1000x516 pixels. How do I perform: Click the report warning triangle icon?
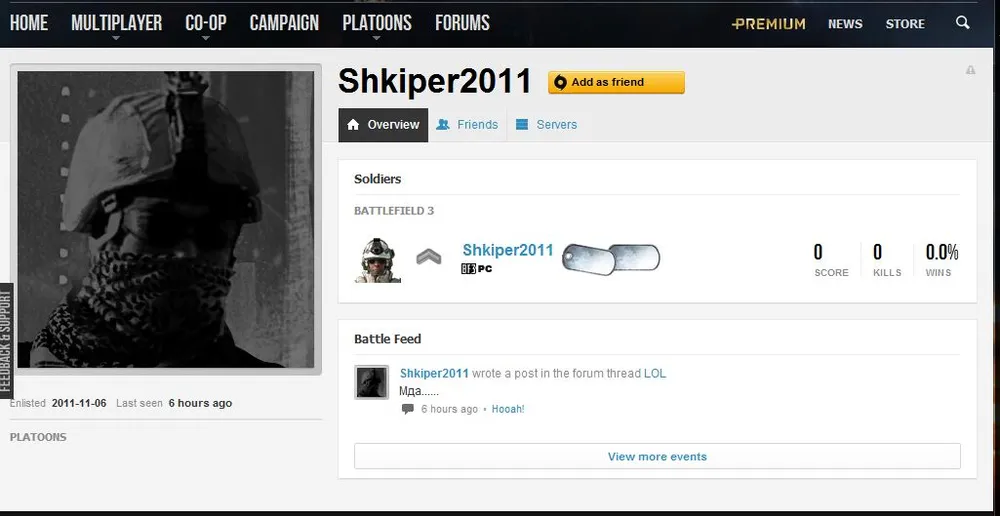(971, 70)
